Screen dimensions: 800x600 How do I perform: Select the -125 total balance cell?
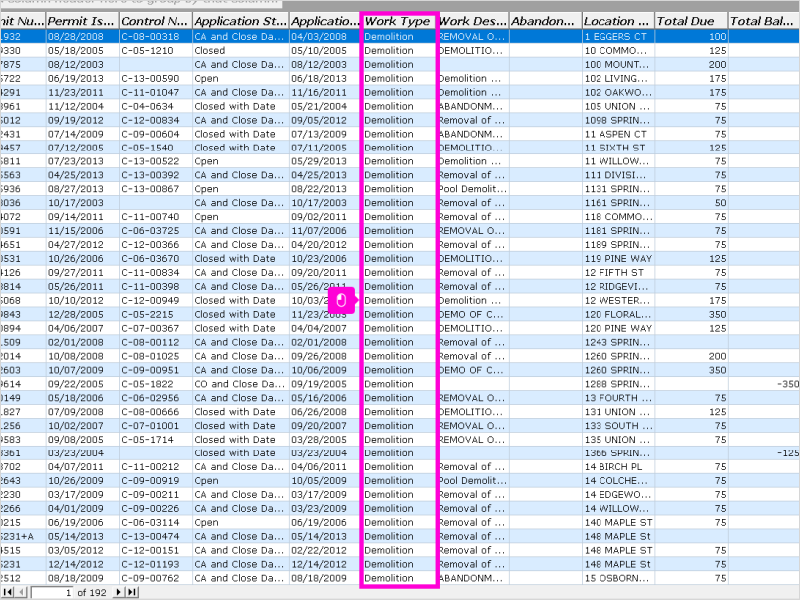764,453
